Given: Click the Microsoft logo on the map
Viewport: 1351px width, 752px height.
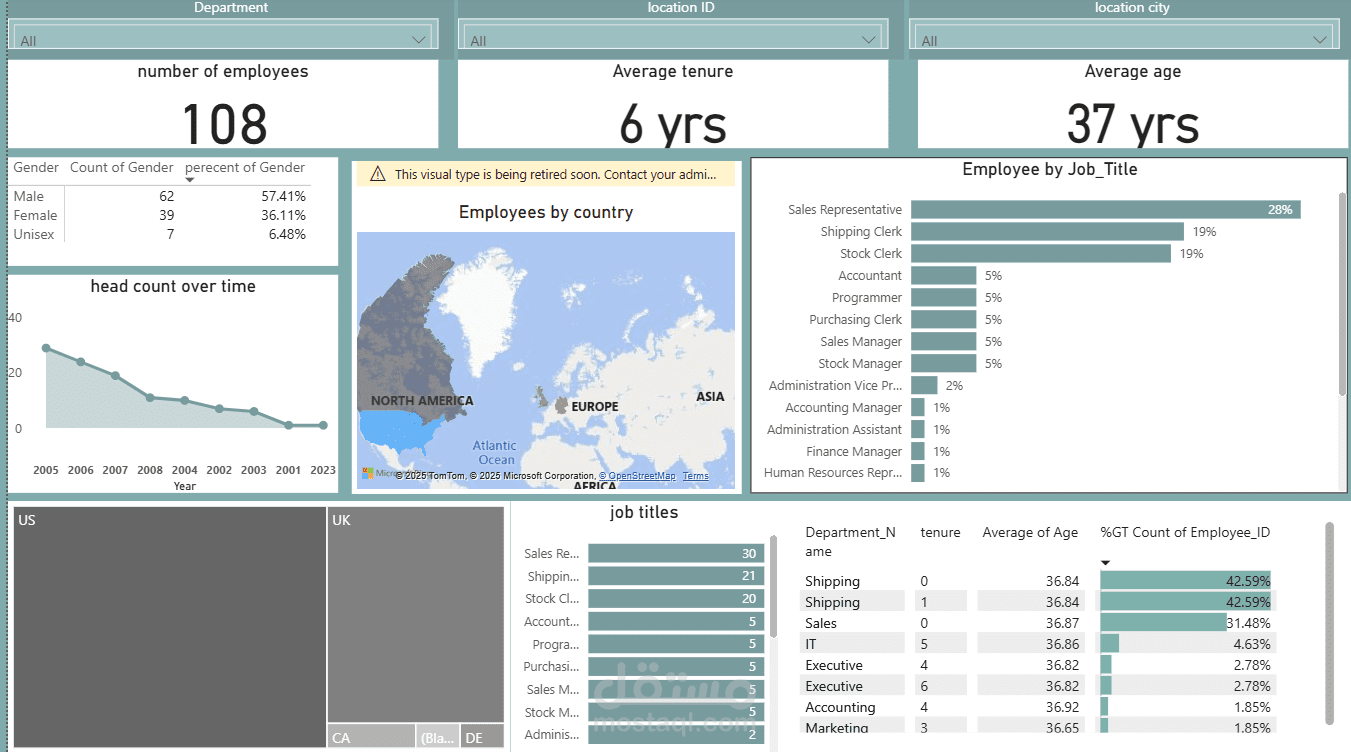Looking at the screenshot, I should [367, 474].
